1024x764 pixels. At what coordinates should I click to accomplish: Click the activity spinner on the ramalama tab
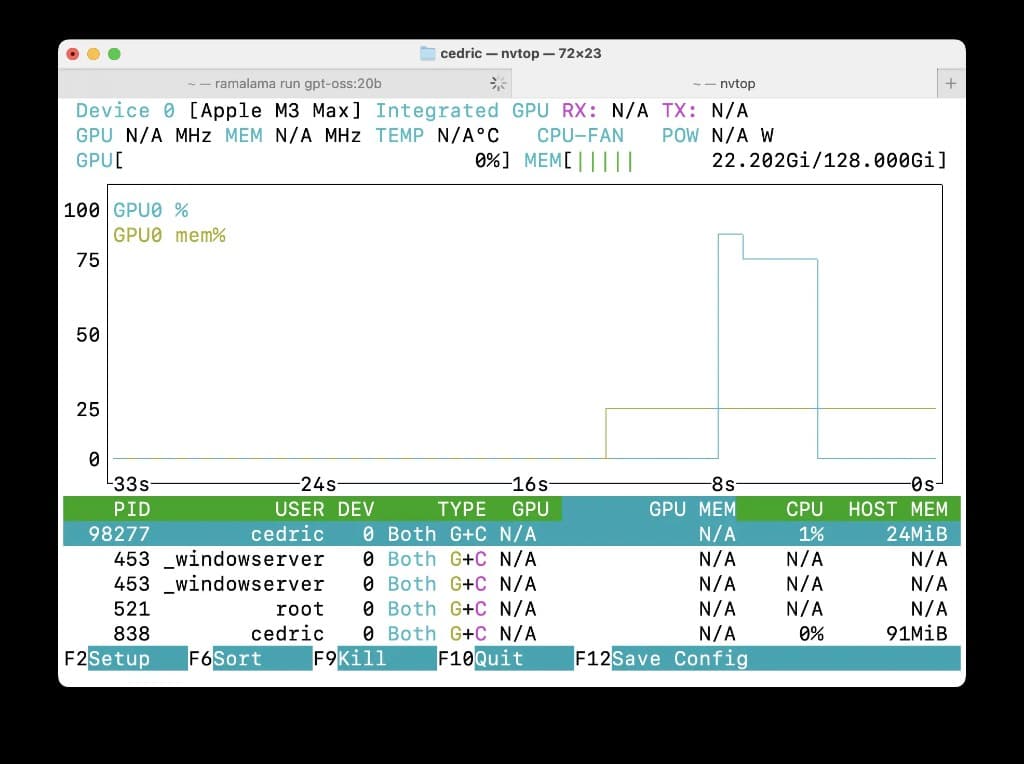coord(497,84)
